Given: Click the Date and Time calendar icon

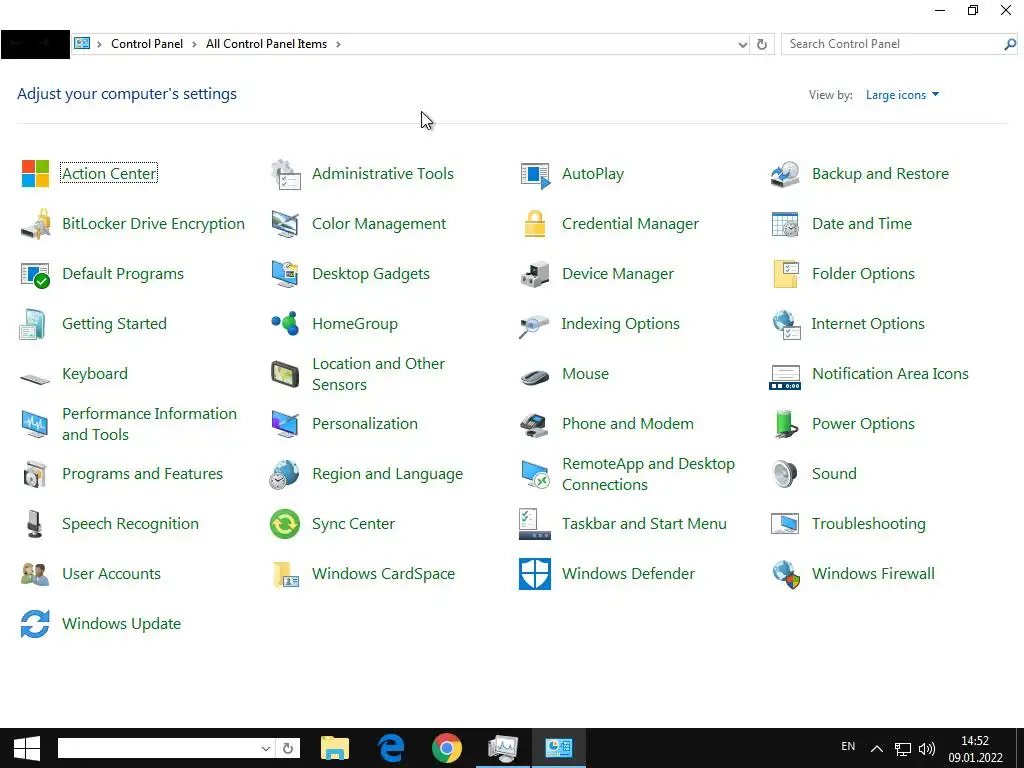Looking at the screenshot, I should [785, 224].
